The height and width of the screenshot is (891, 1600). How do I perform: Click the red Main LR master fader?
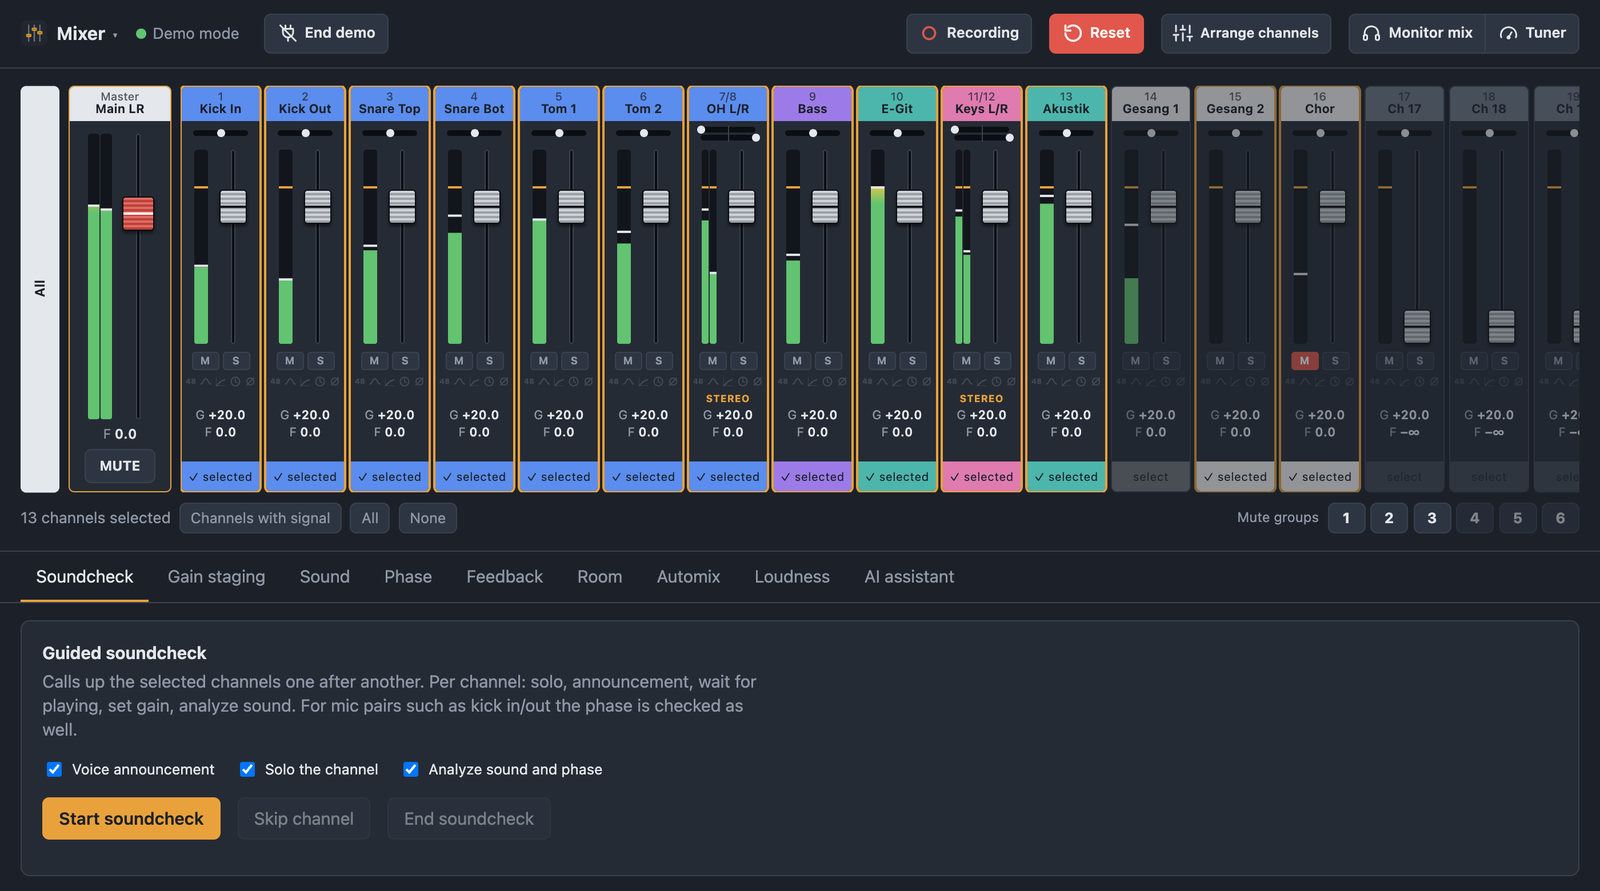coord(138,213)
